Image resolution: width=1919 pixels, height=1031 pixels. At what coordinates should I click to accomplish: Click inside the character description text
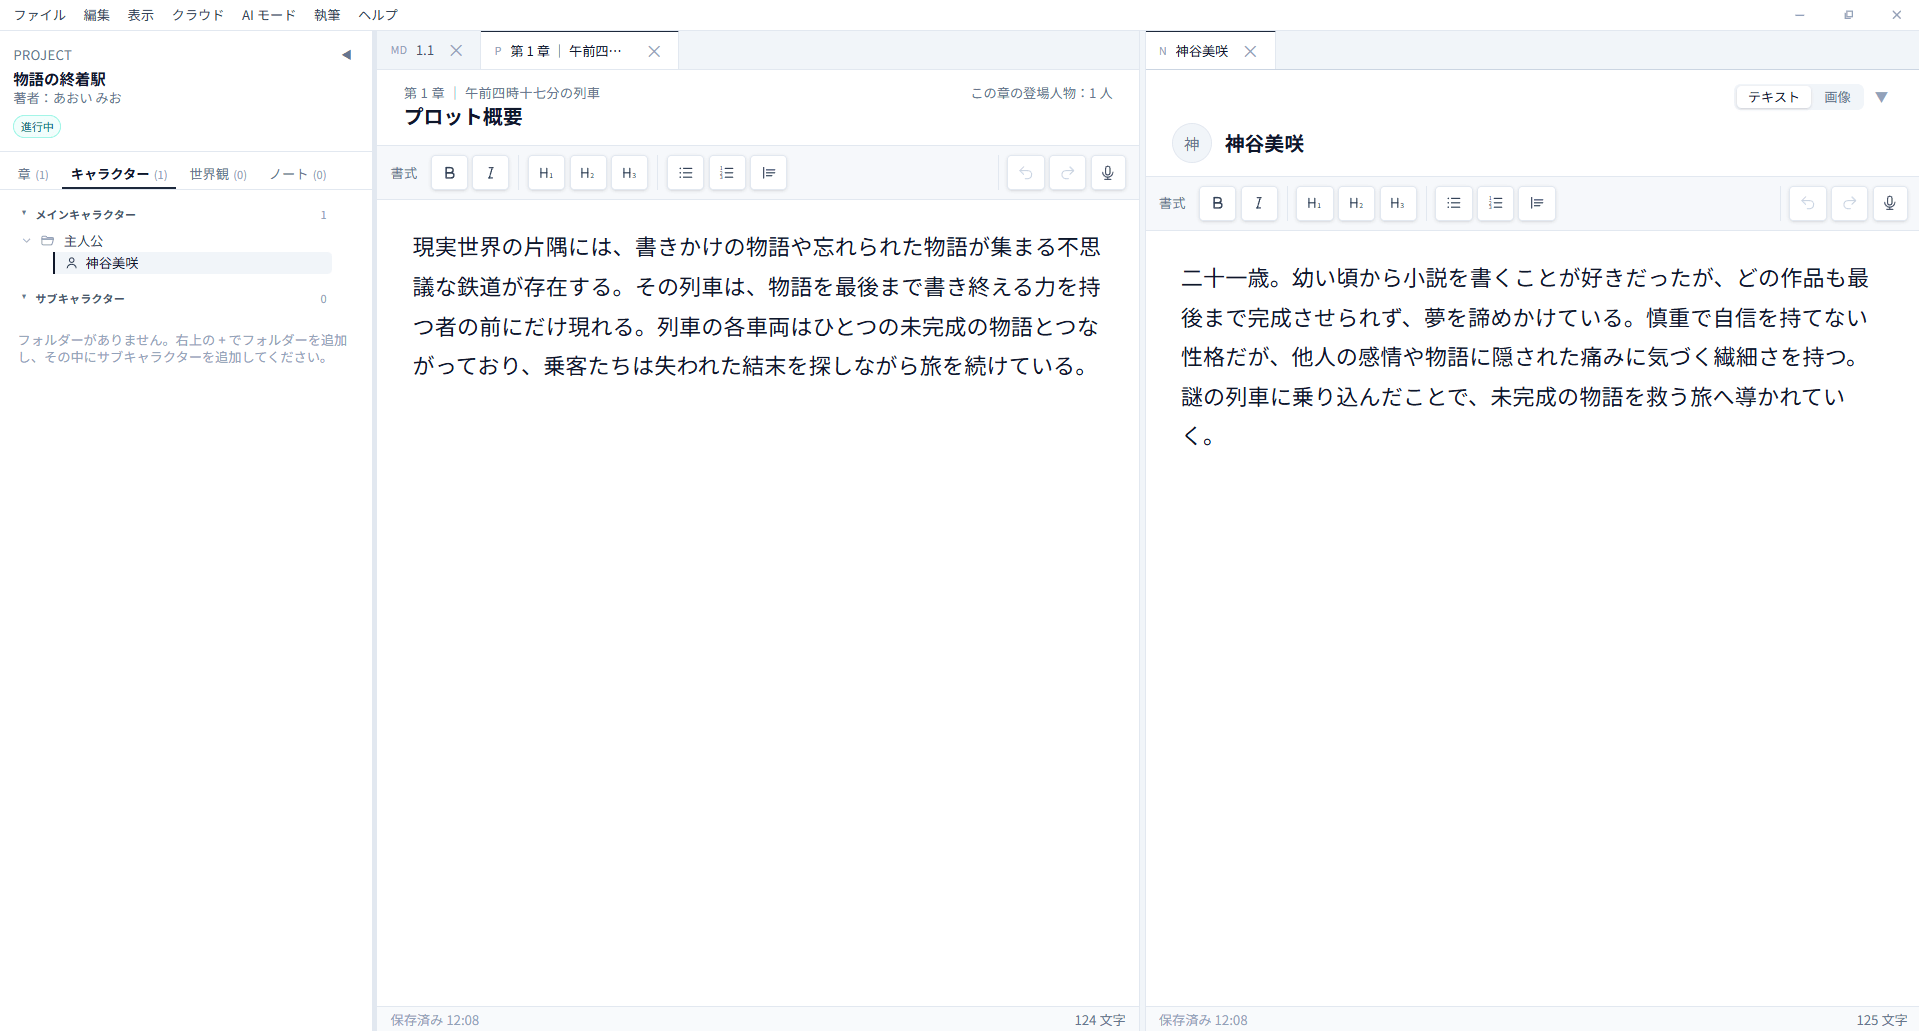tap(1525, 357)
